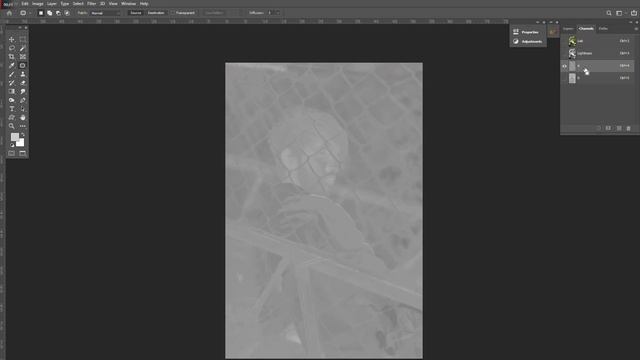Screen dimensions: 640x360
Task: Select the Pen tool
Action: point(22,100)
